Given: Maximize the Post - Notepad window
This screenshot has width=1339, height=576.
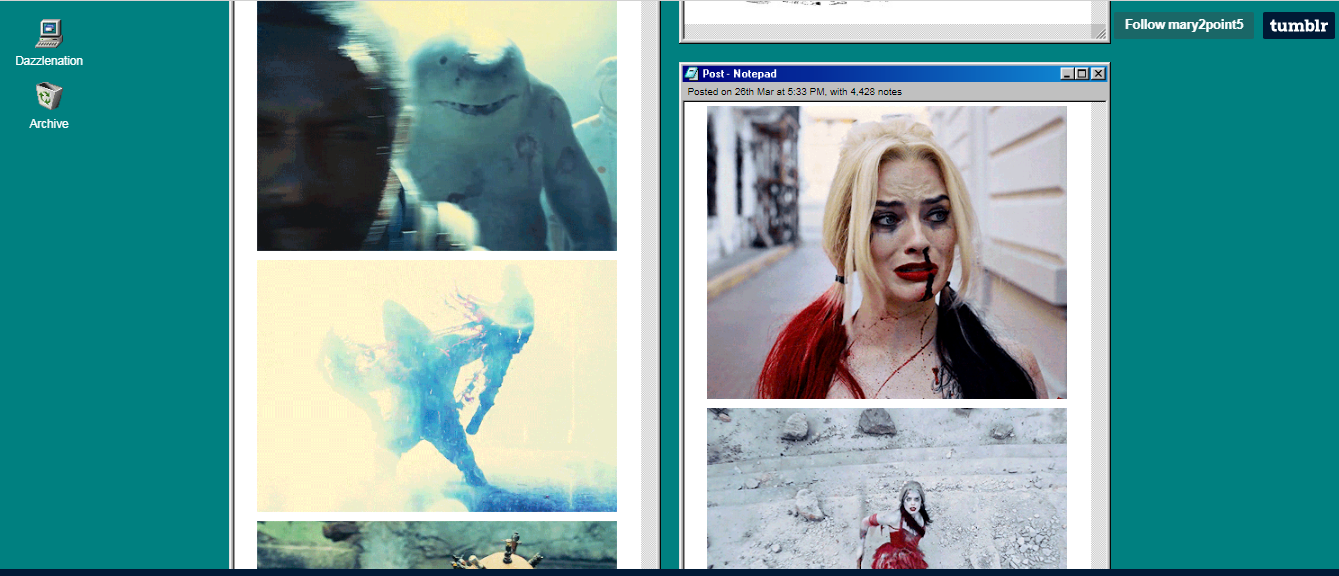Looking at the screenshot, I should [x=1083, y=73].
